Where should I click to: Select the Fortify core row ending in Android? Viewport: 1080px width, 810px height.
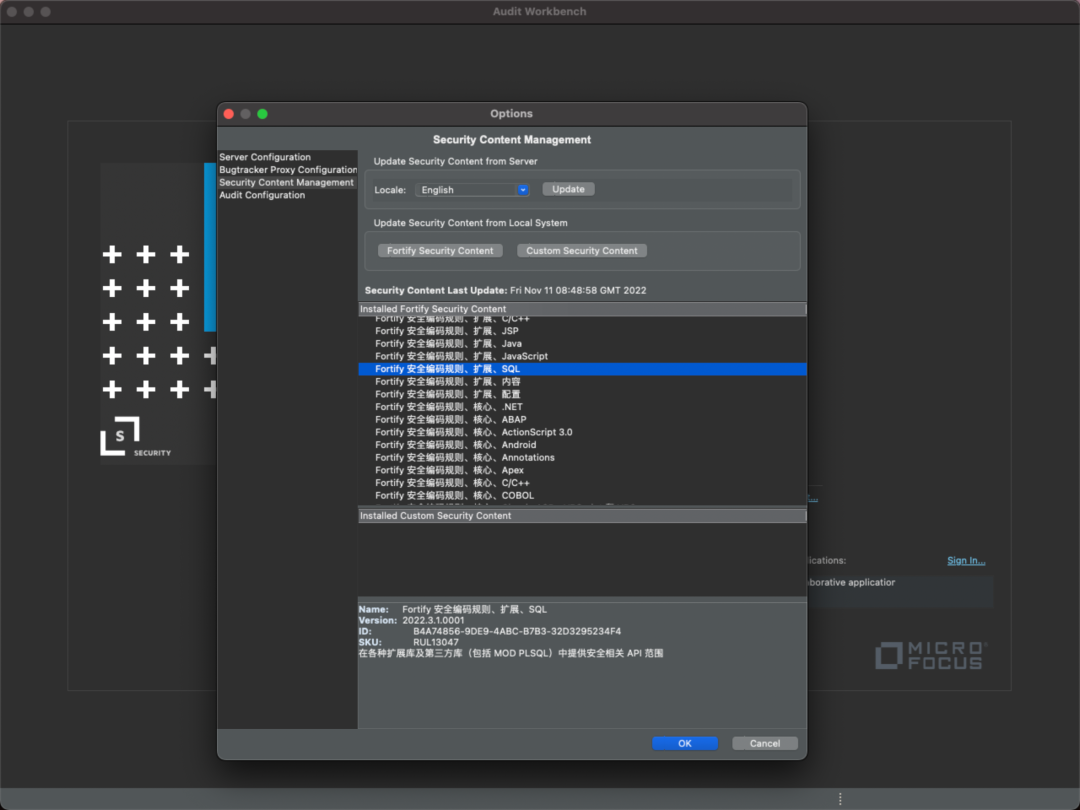point(582,445)
